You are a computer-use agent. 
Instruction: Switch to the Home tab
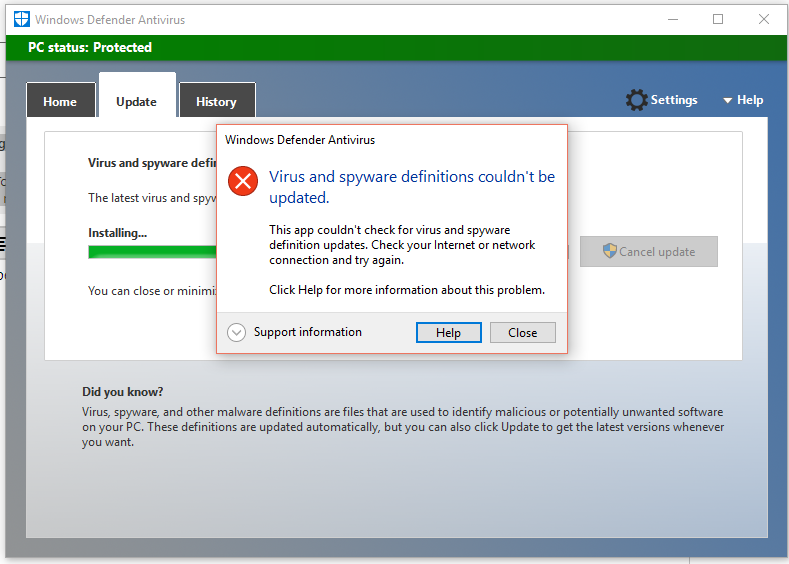tap(60, 100)
